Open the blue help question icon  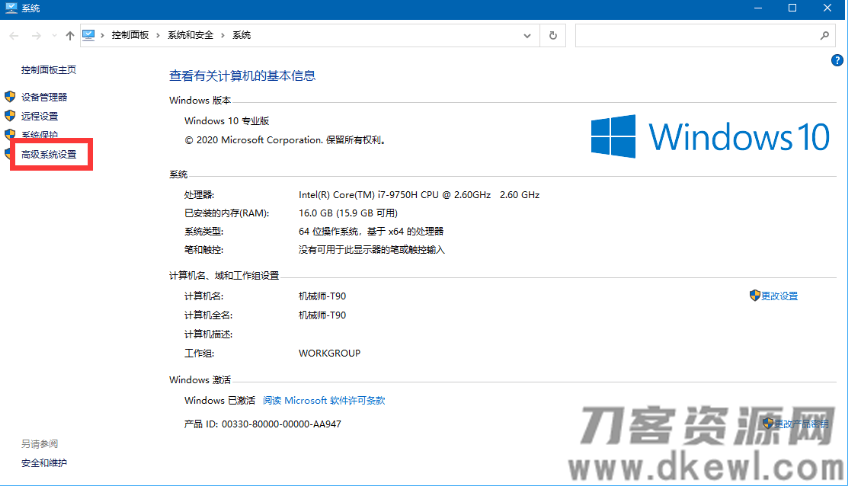click(837, 61)
